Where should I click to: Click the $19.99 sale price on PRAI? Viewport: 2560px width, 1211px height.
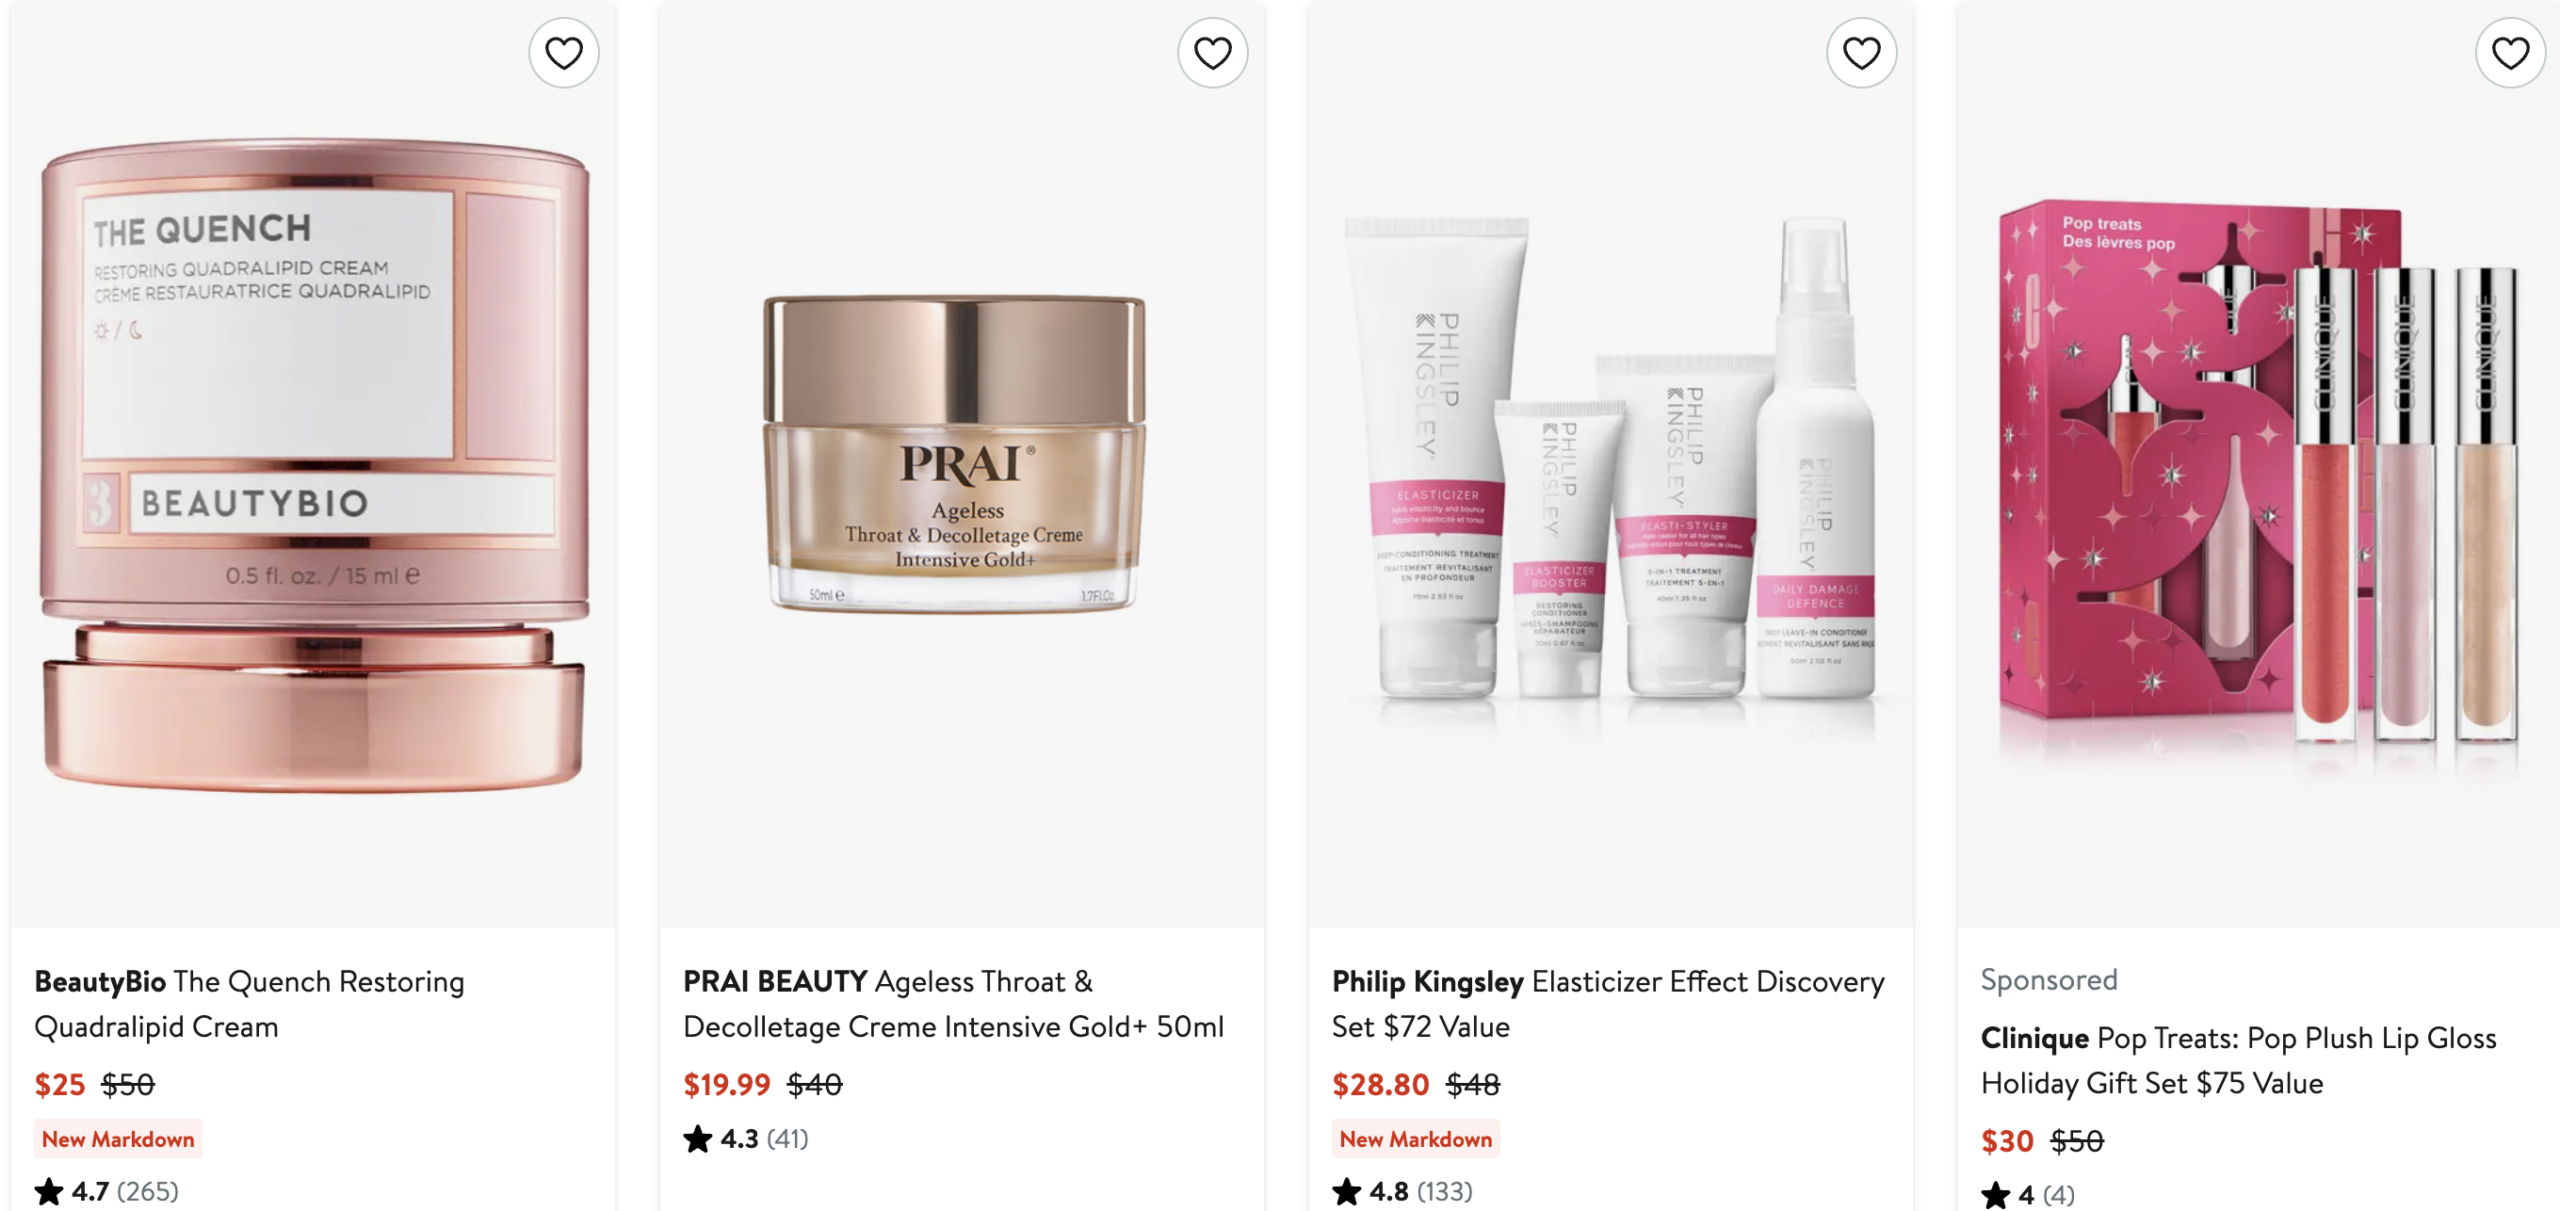point(727,1084)
